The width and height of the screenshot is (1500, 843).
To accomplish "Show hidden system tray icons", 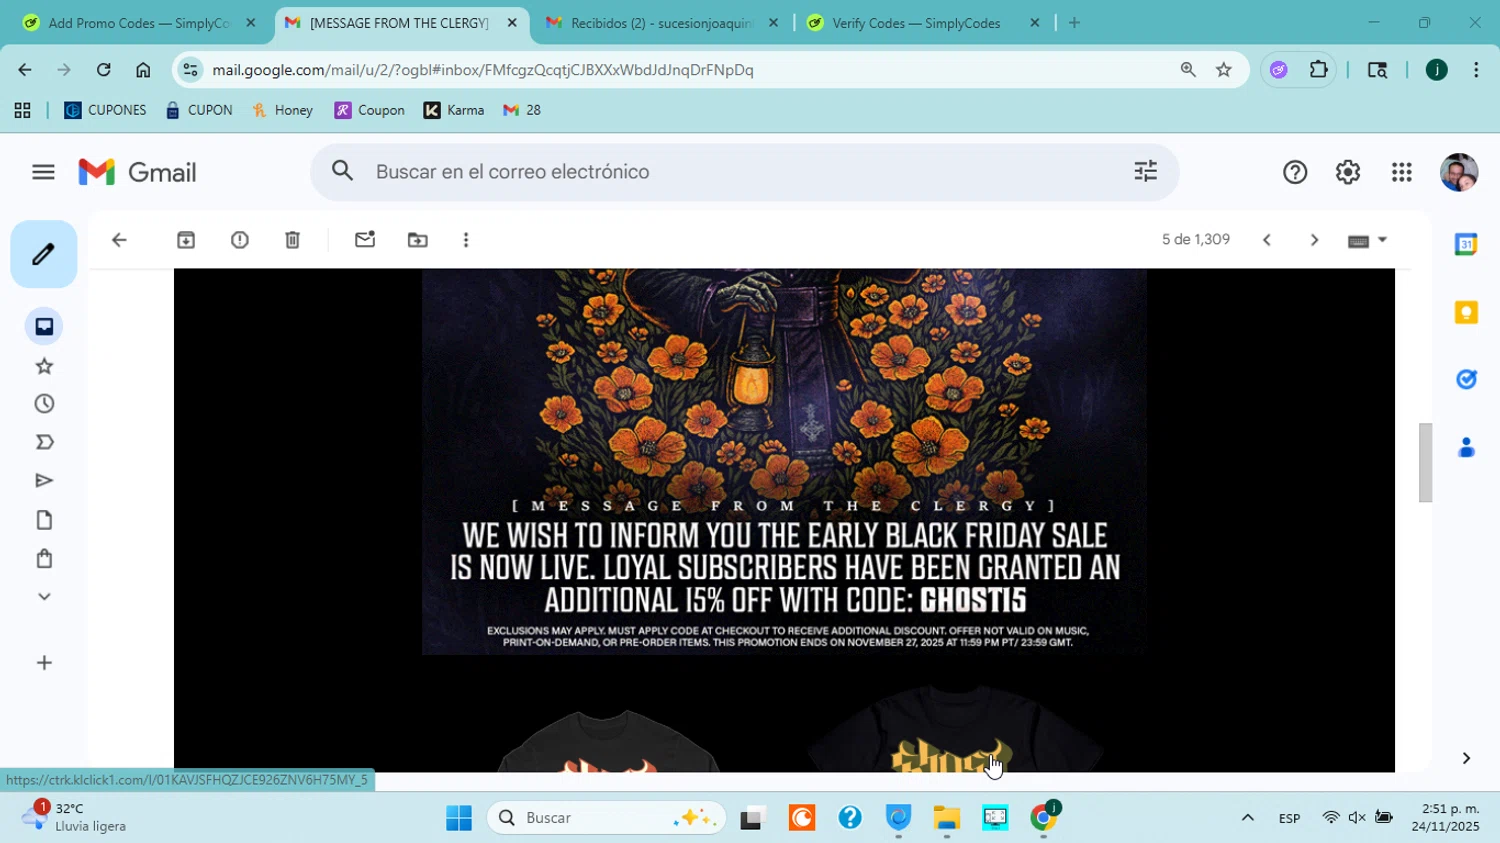I will 1247,818.
